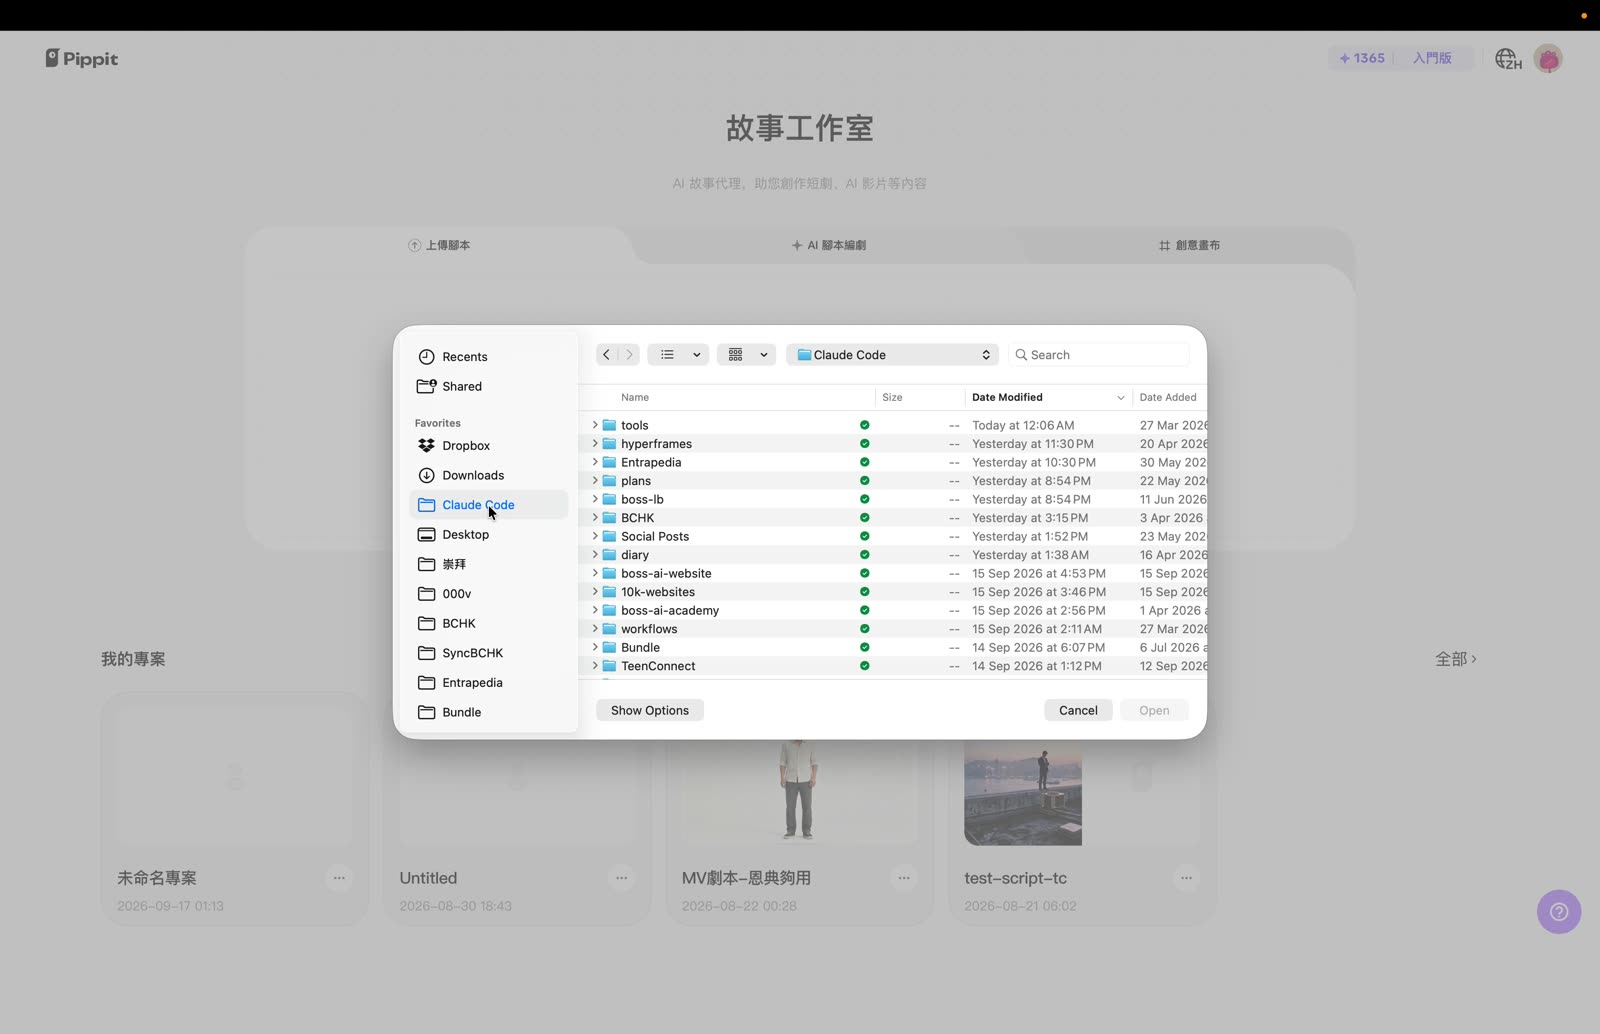Switch to the AI 腳本編劇 tab
1600x1034 pixels.
(x=829, y=245)
